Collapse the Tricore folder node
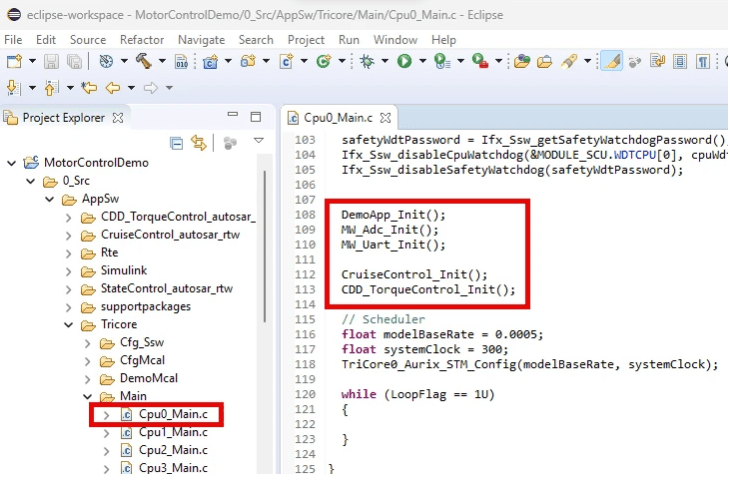This screenshot has height=481, width=730. click(x=69, y=324)
